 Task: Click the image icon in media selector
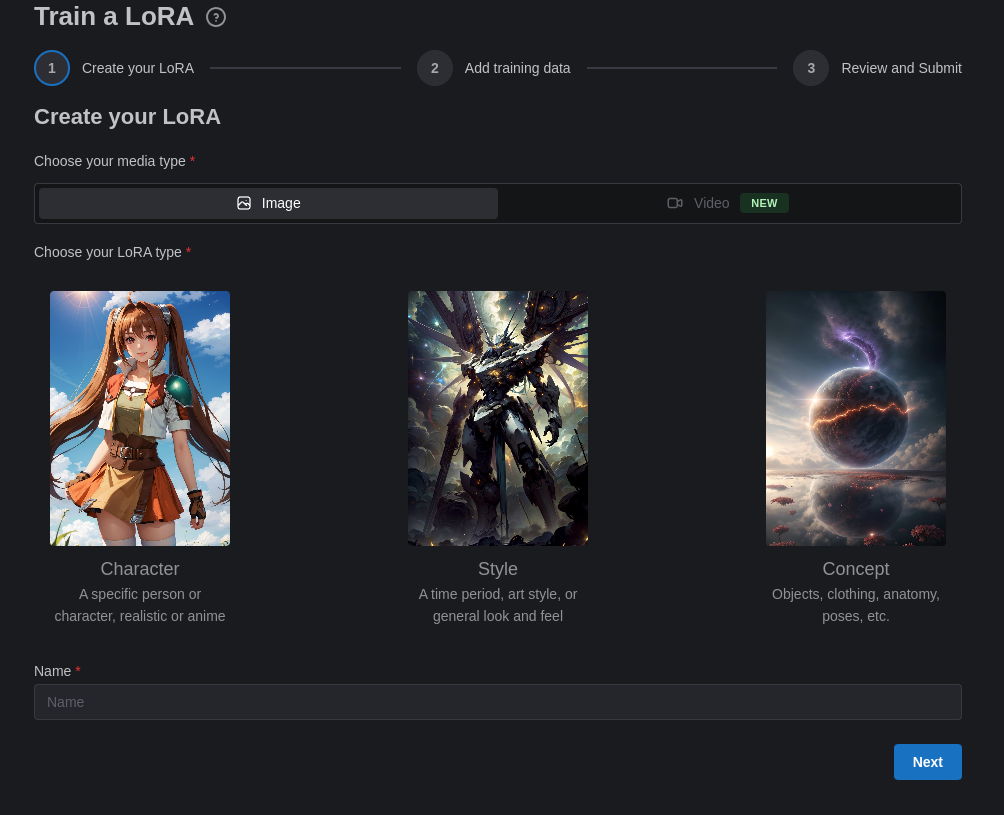tap(244, 203)
